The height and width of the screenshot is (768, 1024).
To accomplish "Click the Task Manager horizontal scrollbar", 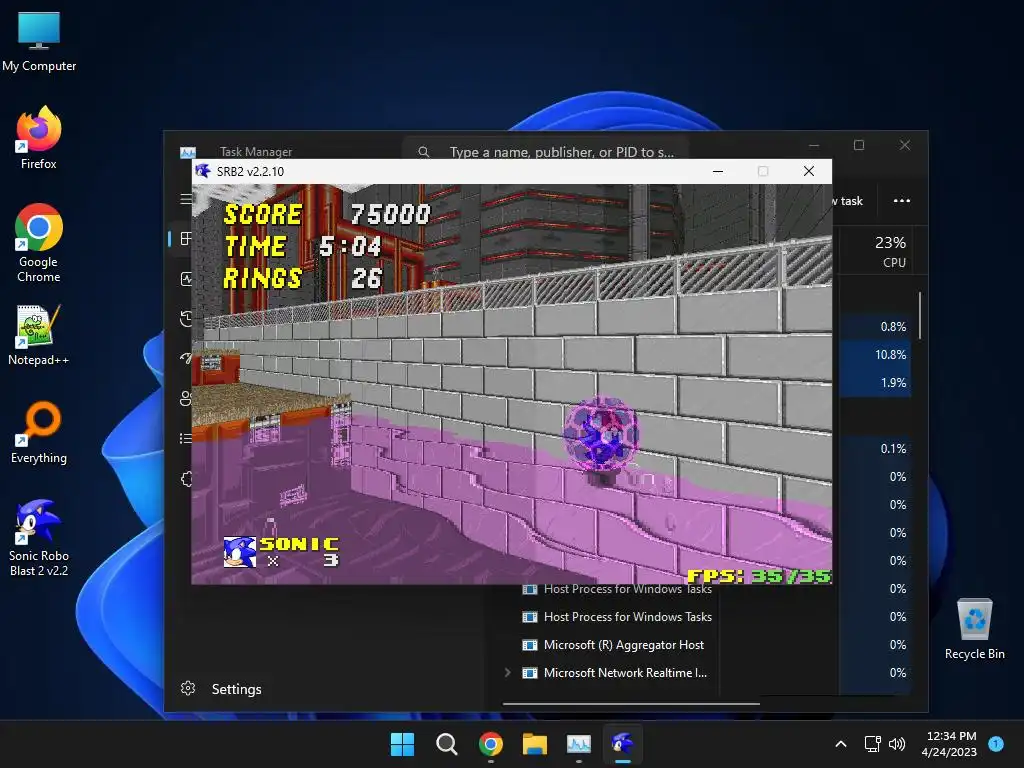I will 631,704.
